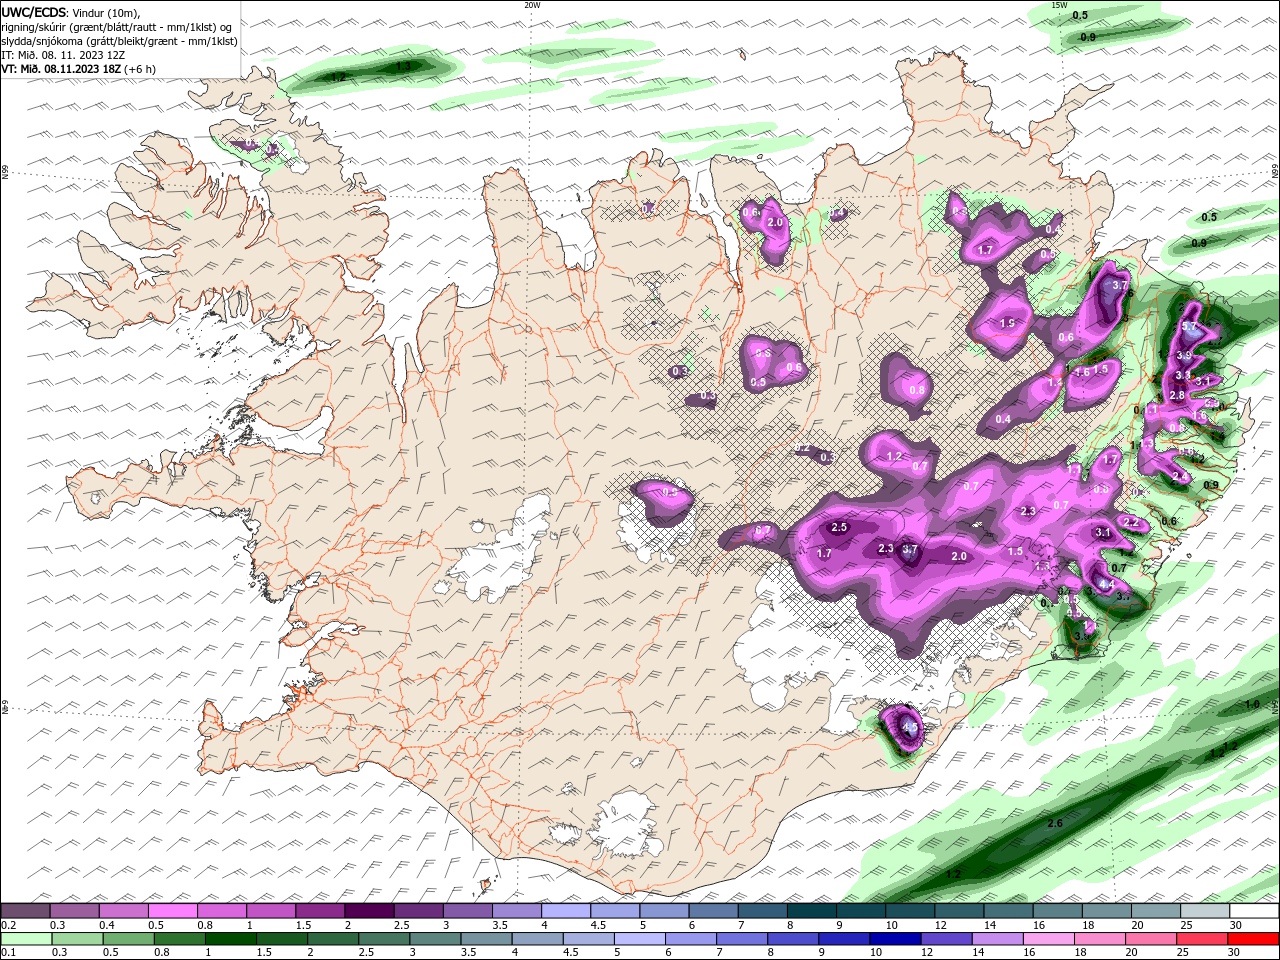Select the 4 light blue swatch in upper scale
Image resolution: width=1280 pixels, height=960 pixels.
tap(566, 911)
